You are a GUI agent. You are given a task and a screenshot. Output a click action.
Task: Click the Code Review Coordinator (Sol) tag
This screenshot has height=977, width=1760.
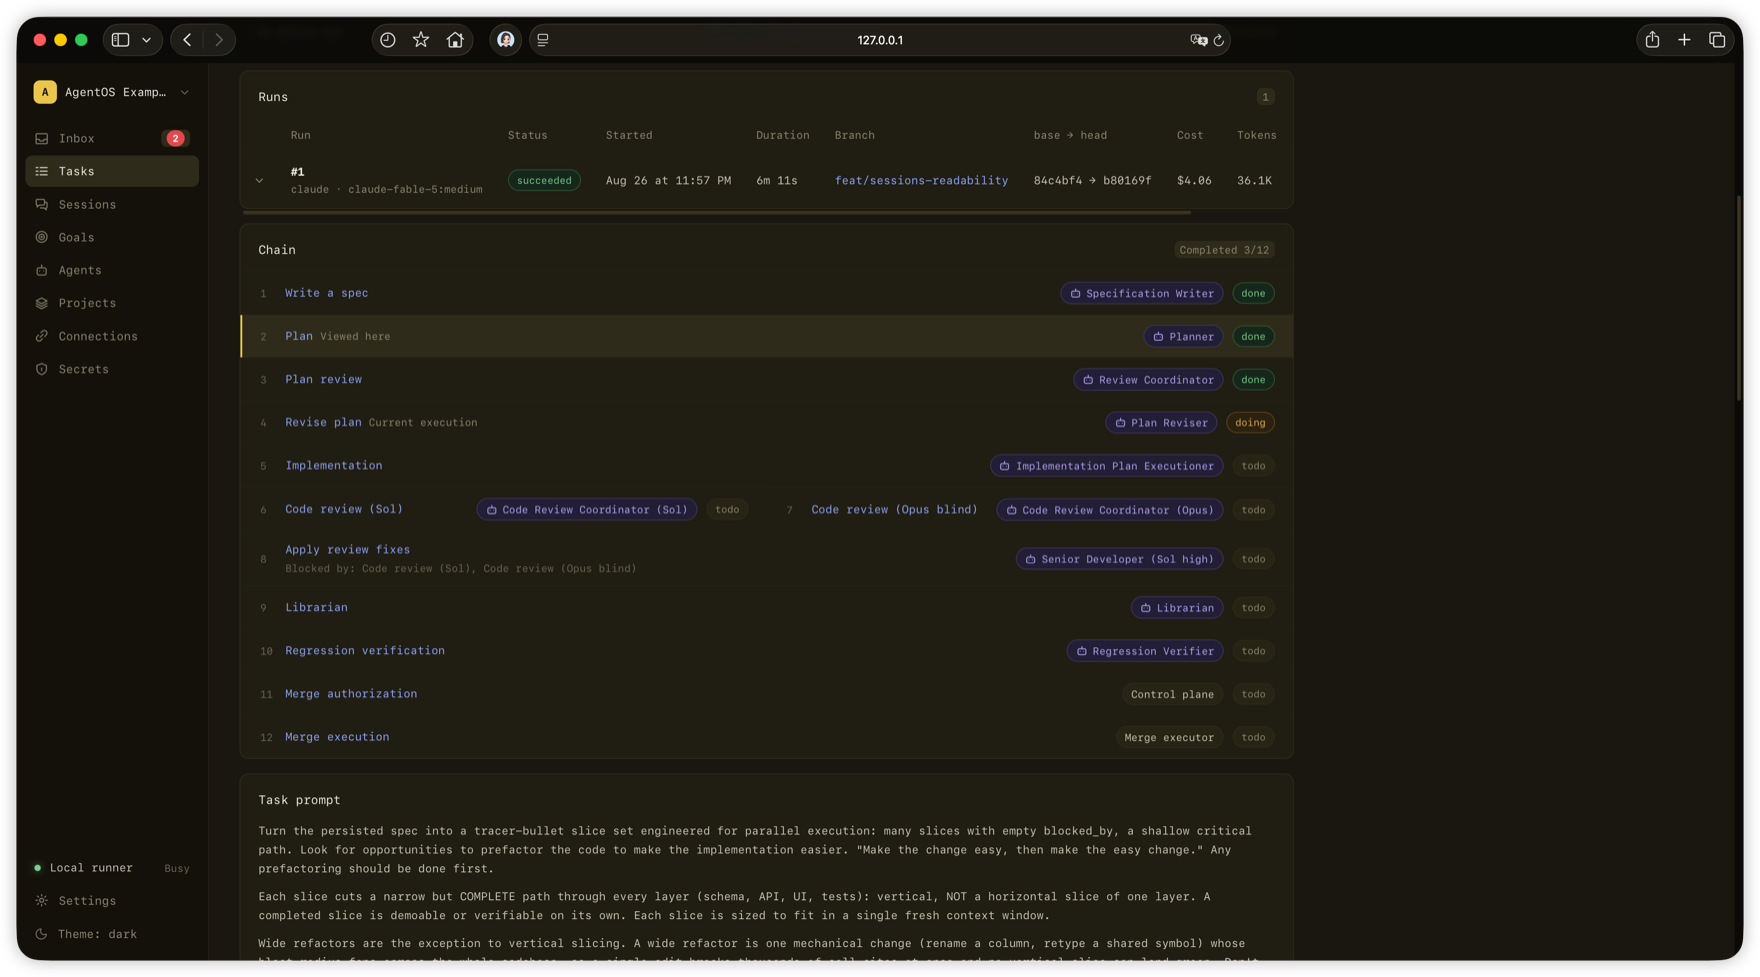click(586, 510)
